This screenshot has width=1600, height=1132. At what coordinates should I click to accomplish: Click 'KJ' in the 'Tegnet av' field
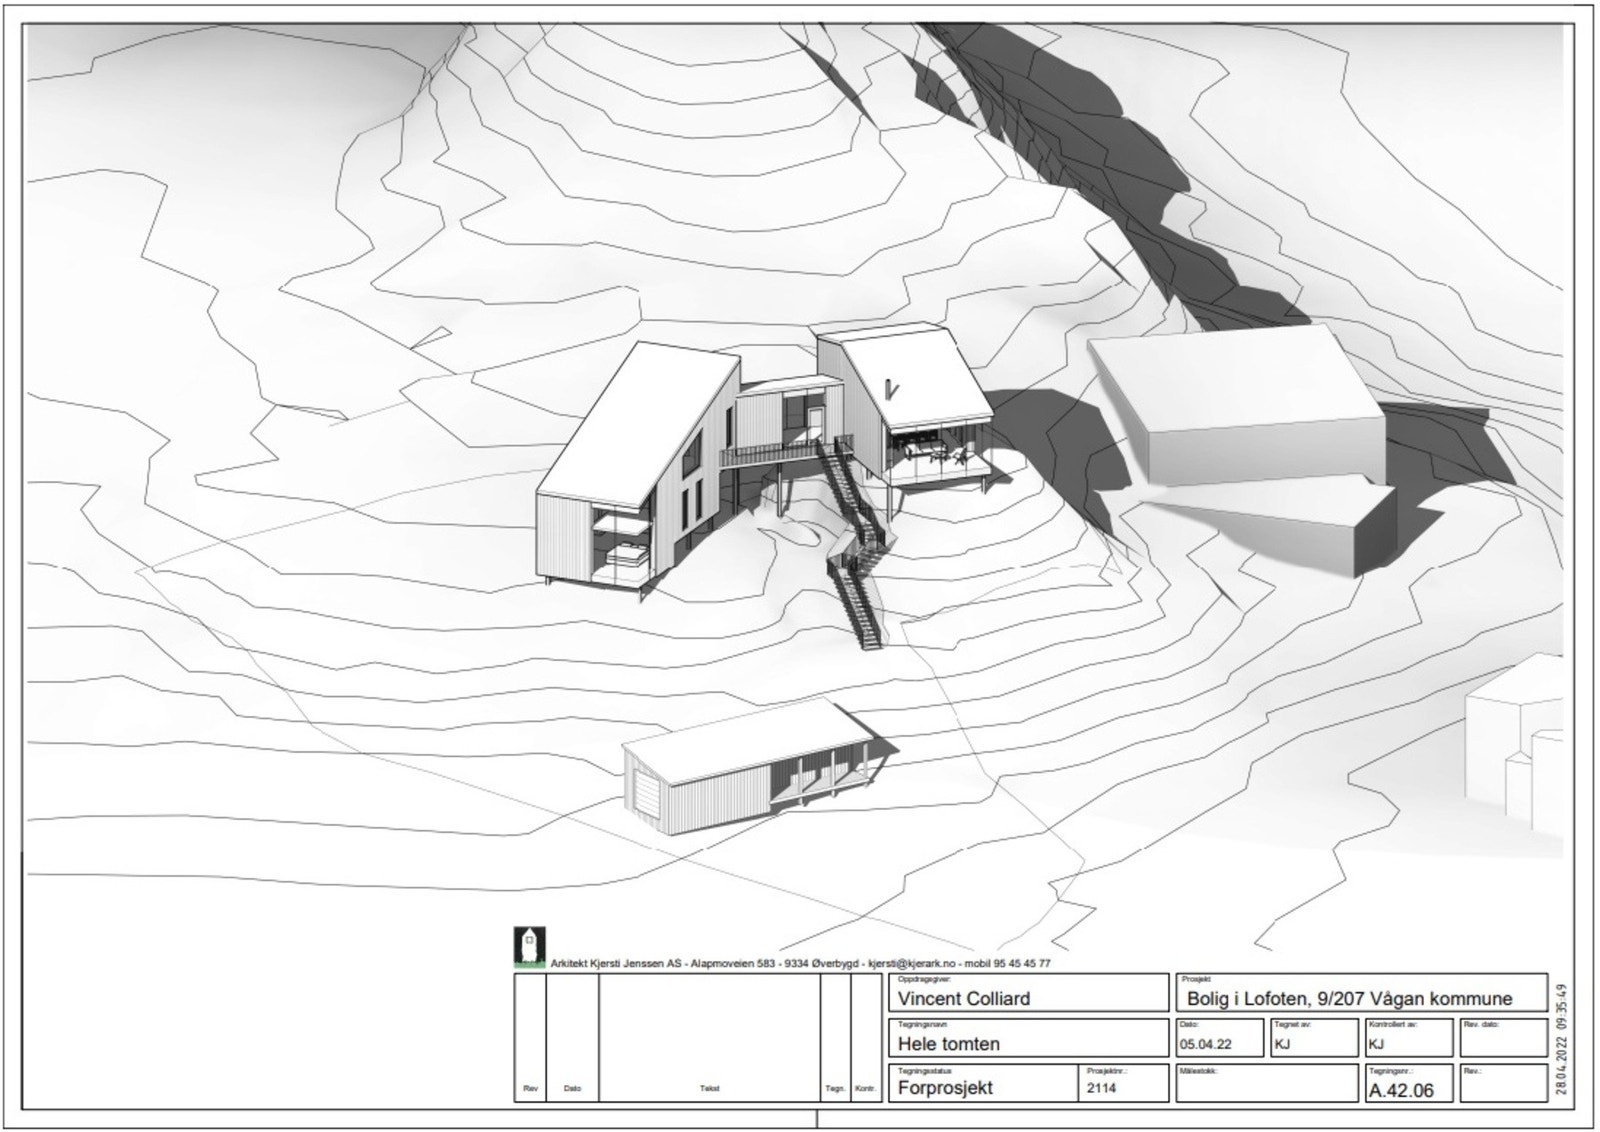pyautogui.click(x=1282, y=1044)
